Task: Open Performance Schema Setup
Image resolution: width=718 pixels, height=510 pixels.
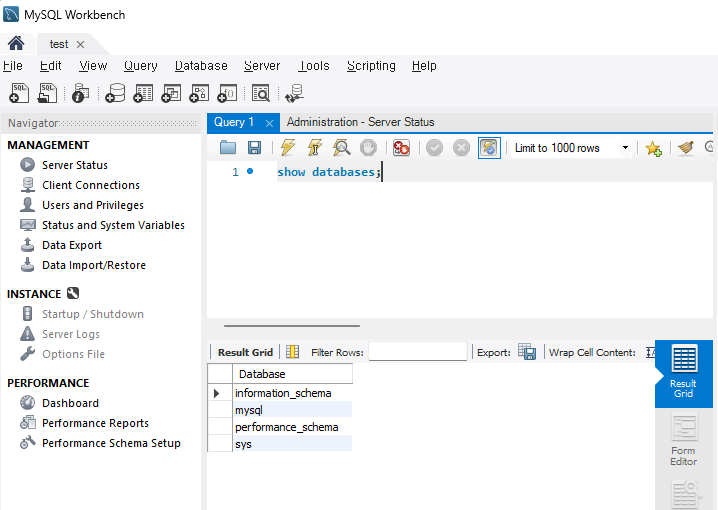Action: [x=111, y=443]
